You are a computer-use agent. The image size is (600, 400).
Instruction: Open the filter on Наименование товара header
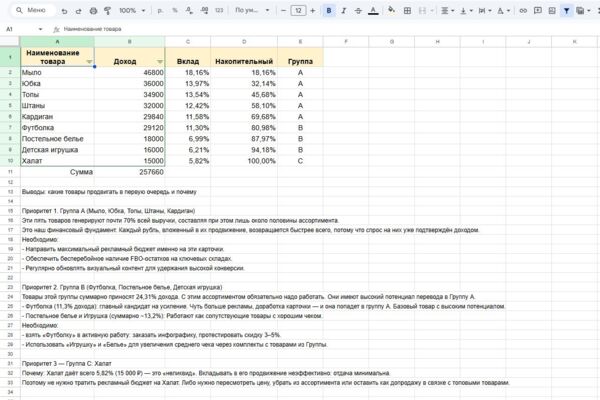(89, 62)
